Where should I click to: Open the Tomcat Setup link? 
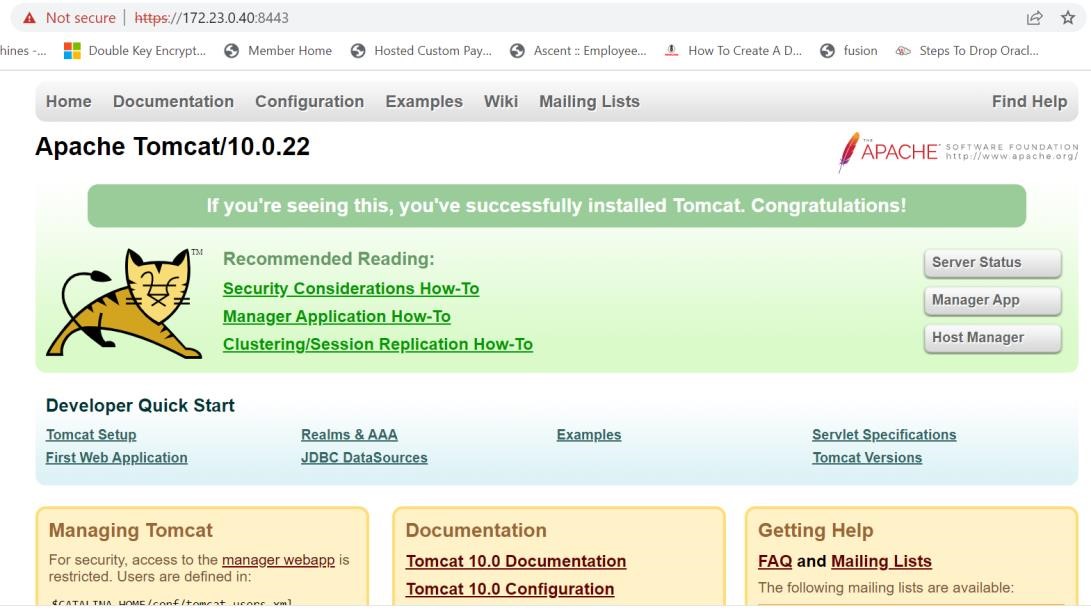click(x=91, y=435)
